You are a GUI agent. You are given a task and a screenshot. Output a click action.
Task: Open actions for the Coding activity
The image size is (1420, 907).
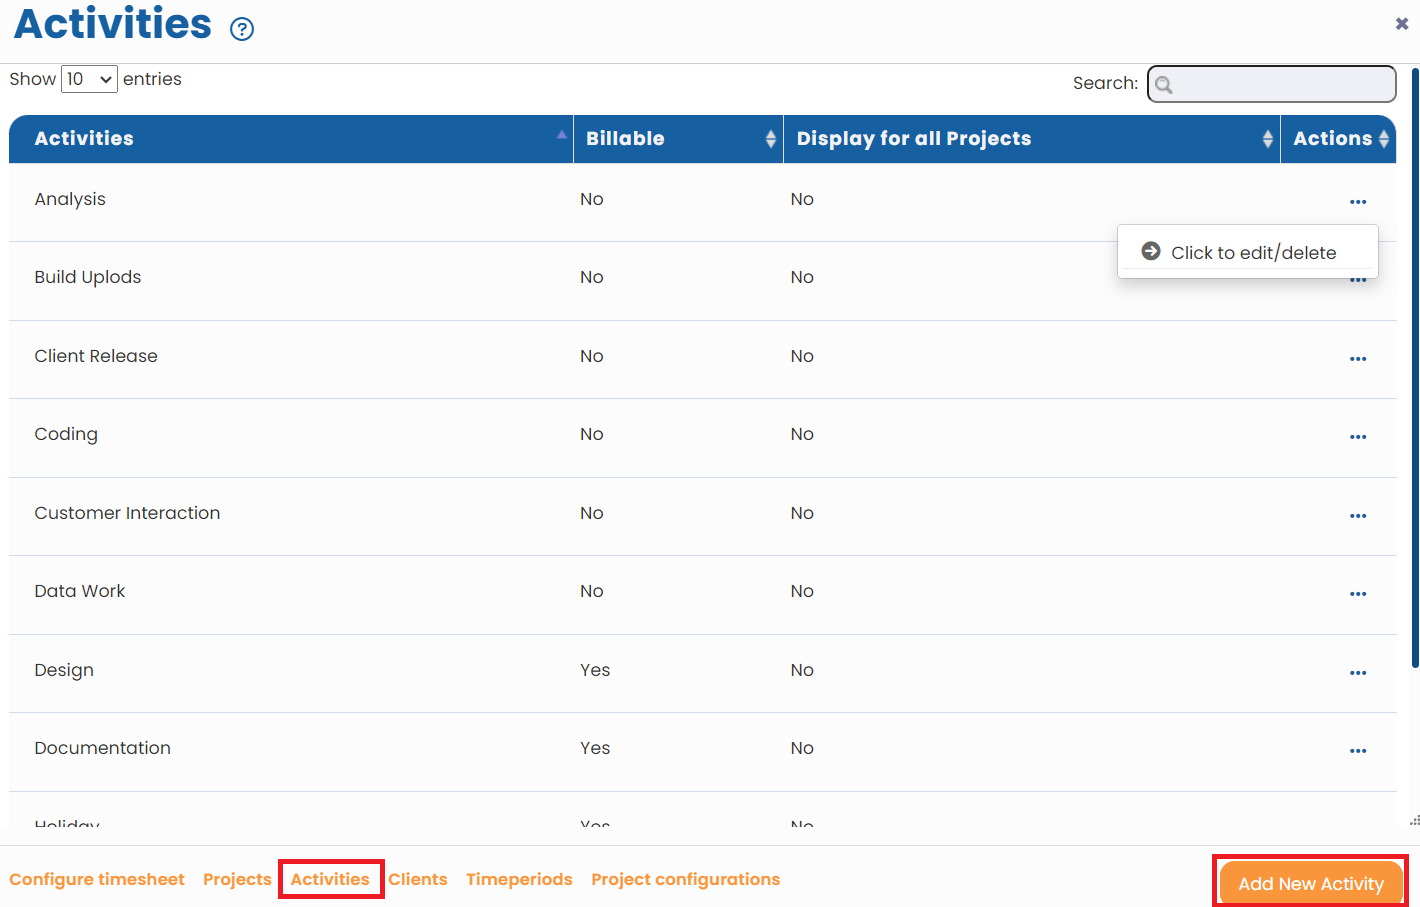coord(1358,437)
